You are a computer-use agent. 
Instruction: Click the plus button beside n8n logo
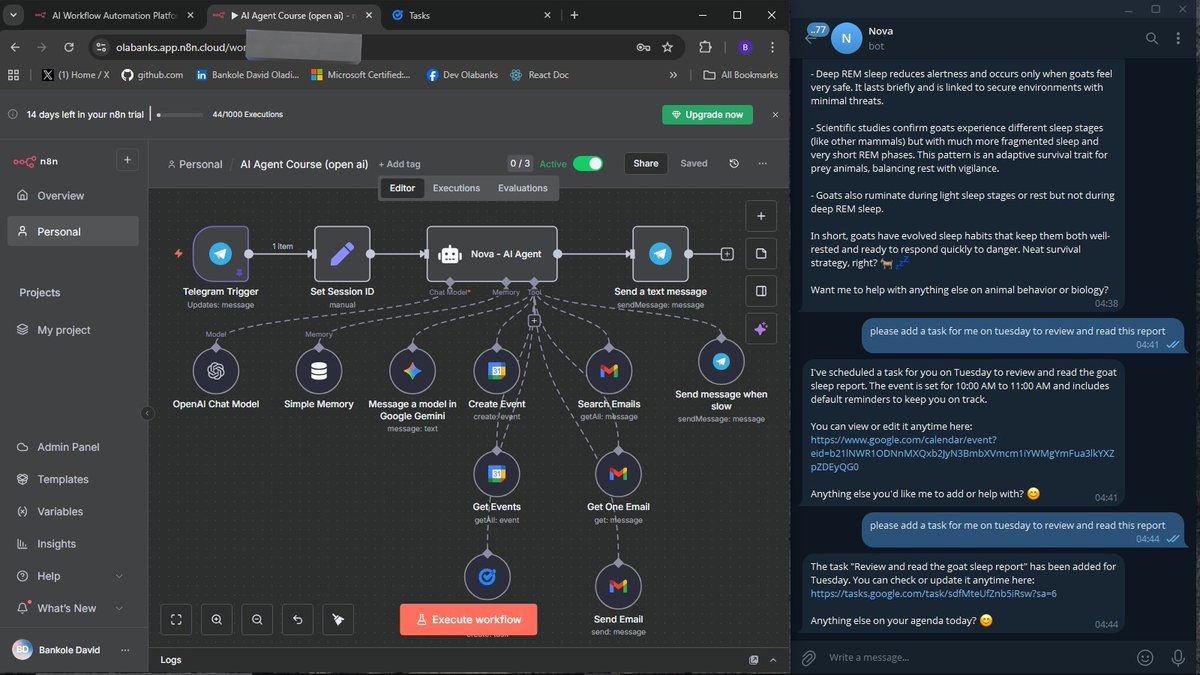pos(127,160)
